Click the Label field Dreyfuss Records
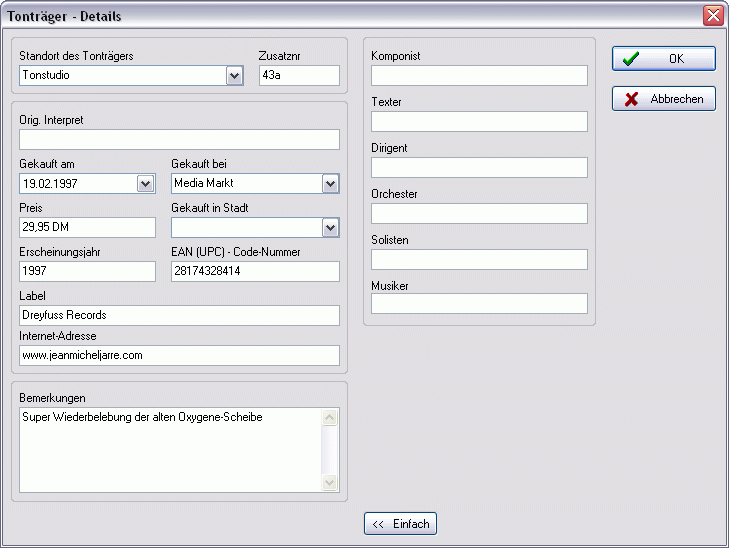 pyautogui.click(x=179, y=315)
